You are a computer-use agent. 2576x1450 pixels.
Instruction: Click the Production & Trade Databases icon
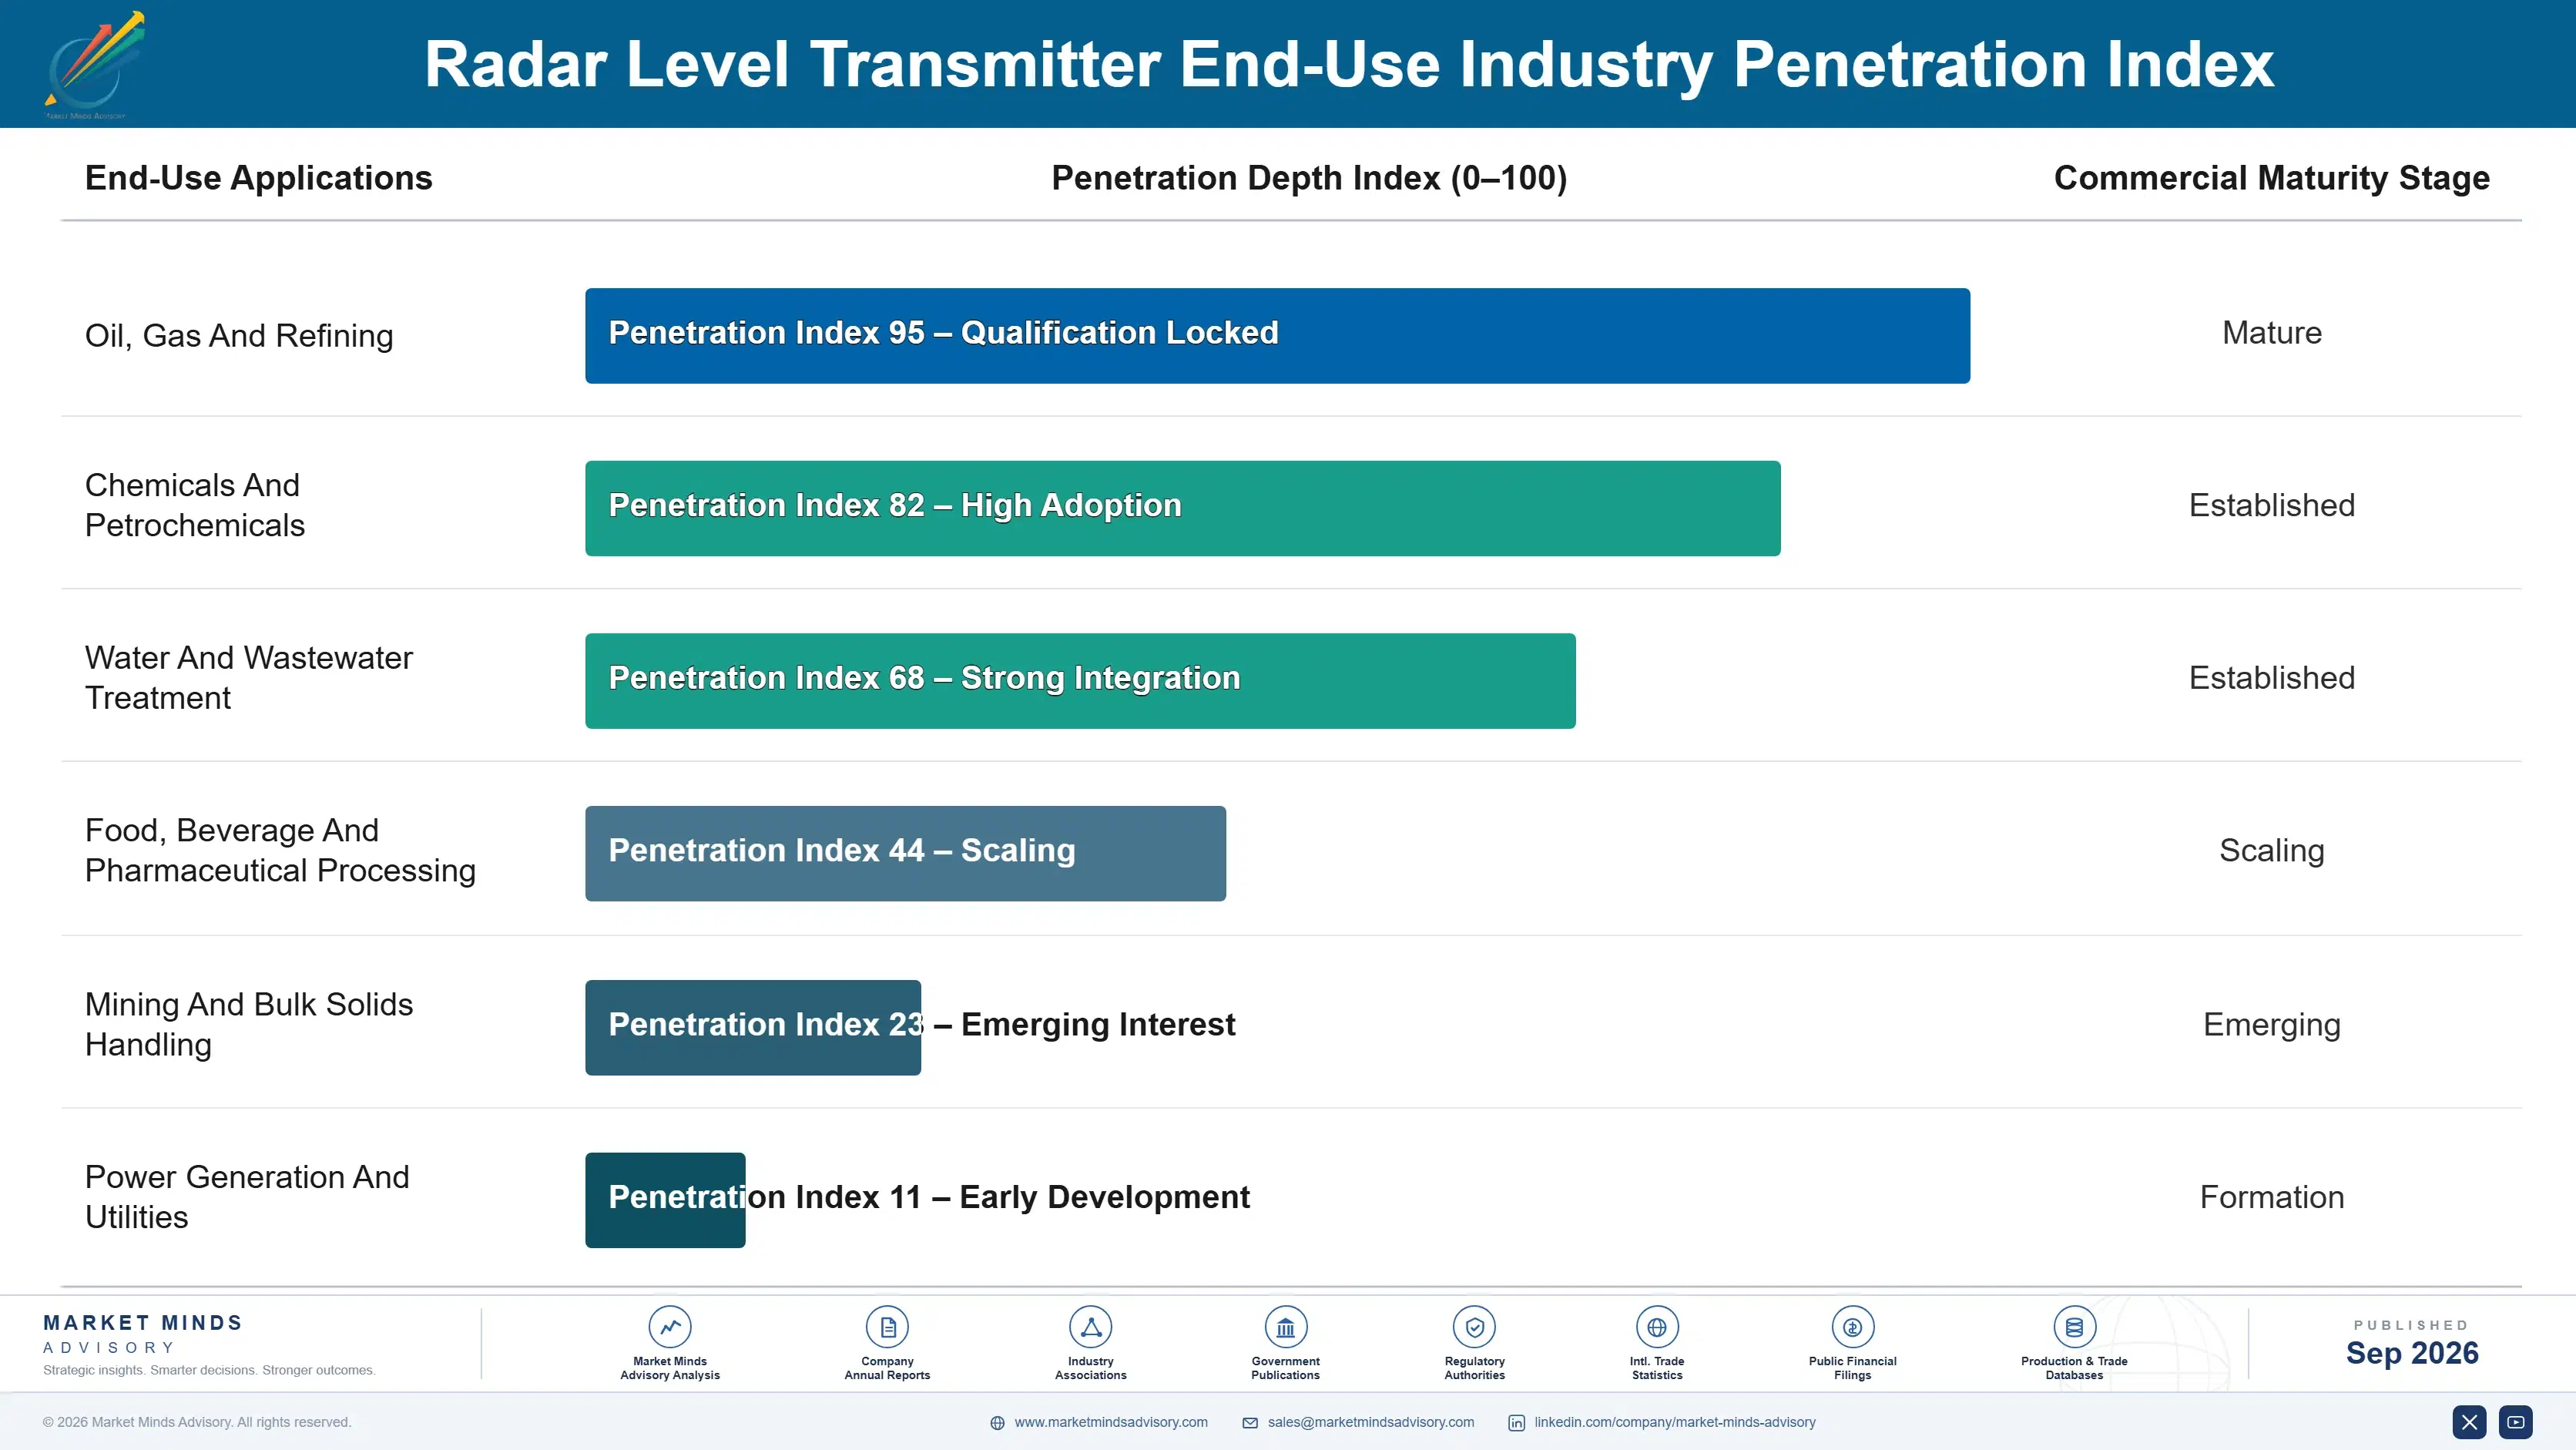pos(2074,1327)
